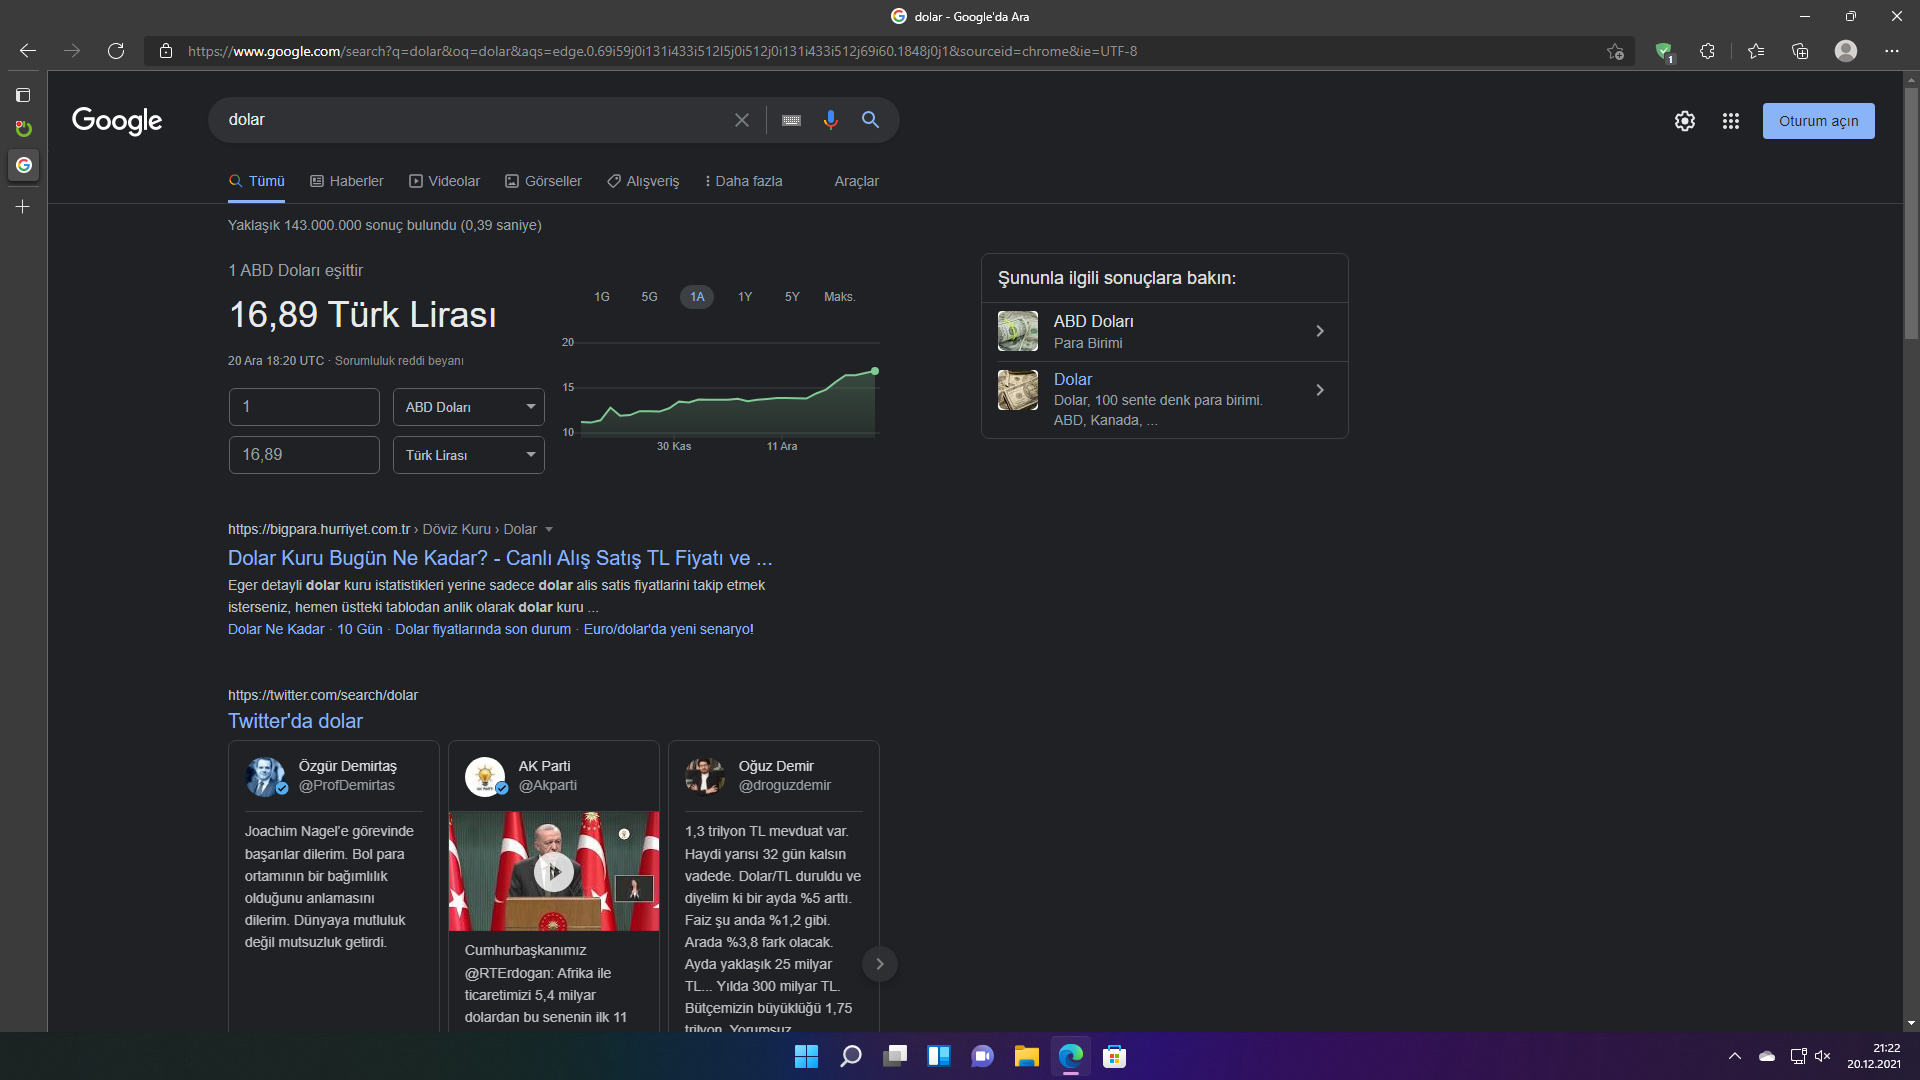Open the Türk Lirası currency dropdown
Viewport: 1920px width, 1080px height.
click(x=468, y=455)
